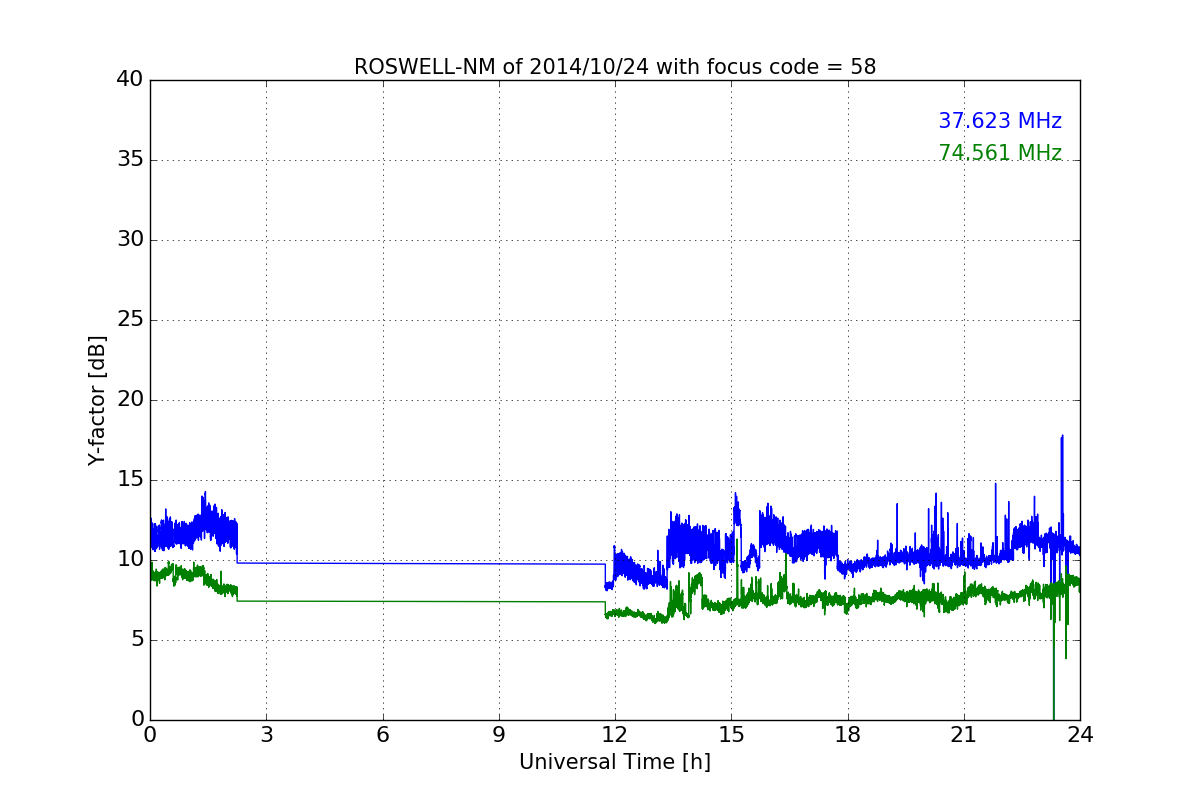Click the y-axis tick label '20'
Image resolution: width=1200 pixels, height=800 pixels.
click(130, 400)
